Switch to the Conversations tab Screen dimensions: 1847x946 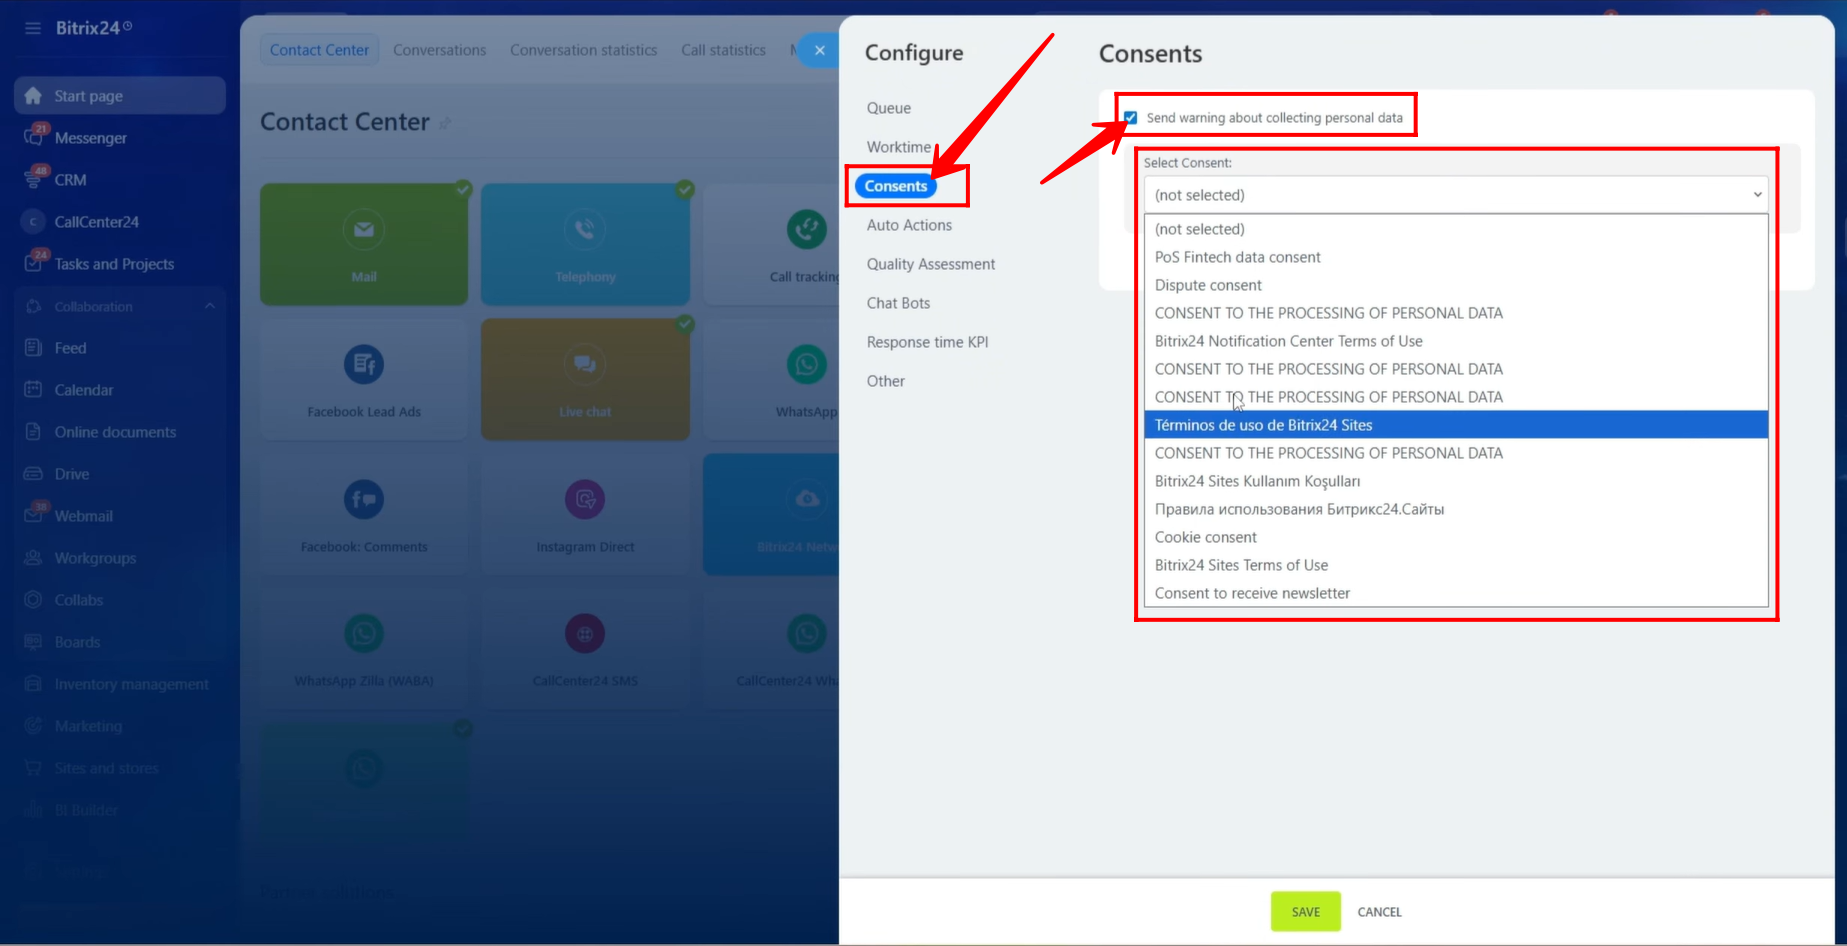[x=439, y=50]
